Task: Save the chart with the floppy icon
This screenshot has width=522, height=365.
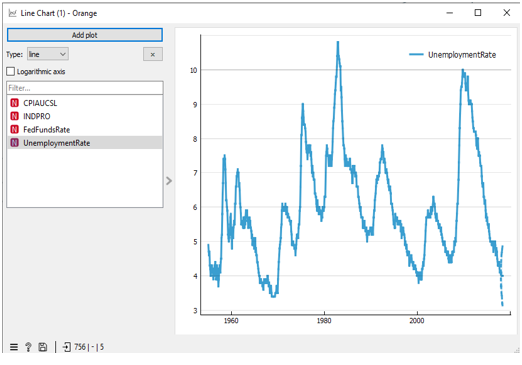Action: coord(43,347)
